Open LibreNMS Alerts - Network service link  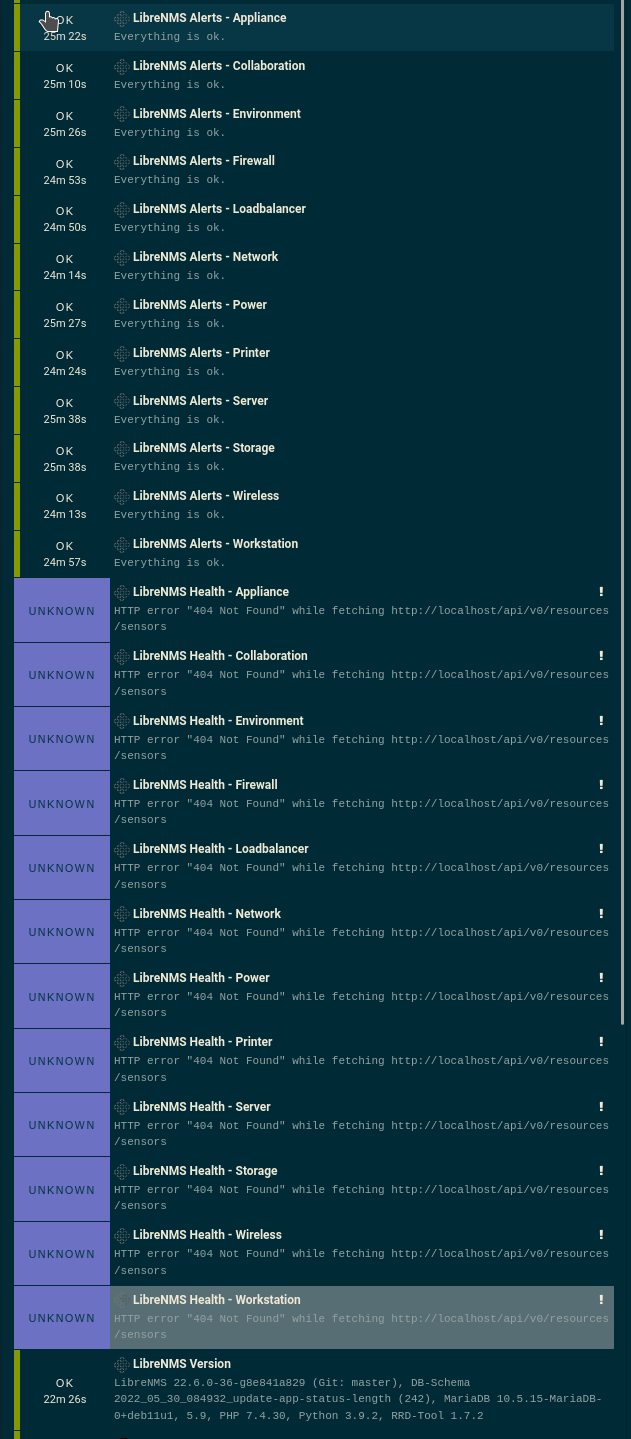(x=205, y=257)
